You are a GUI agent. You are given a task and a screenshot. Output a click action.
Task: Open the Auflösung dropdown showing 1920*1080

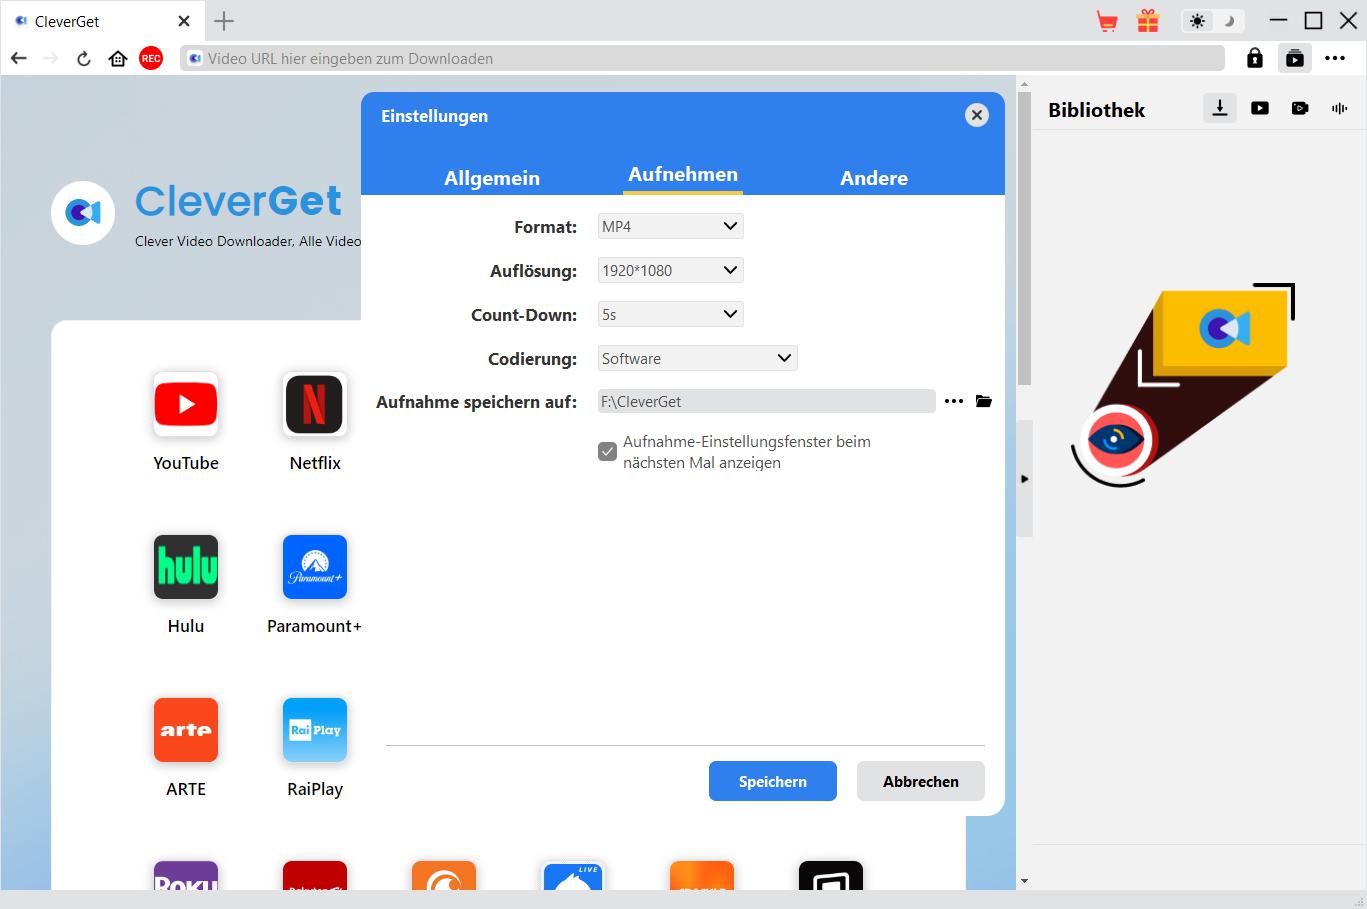click(670, 271)
